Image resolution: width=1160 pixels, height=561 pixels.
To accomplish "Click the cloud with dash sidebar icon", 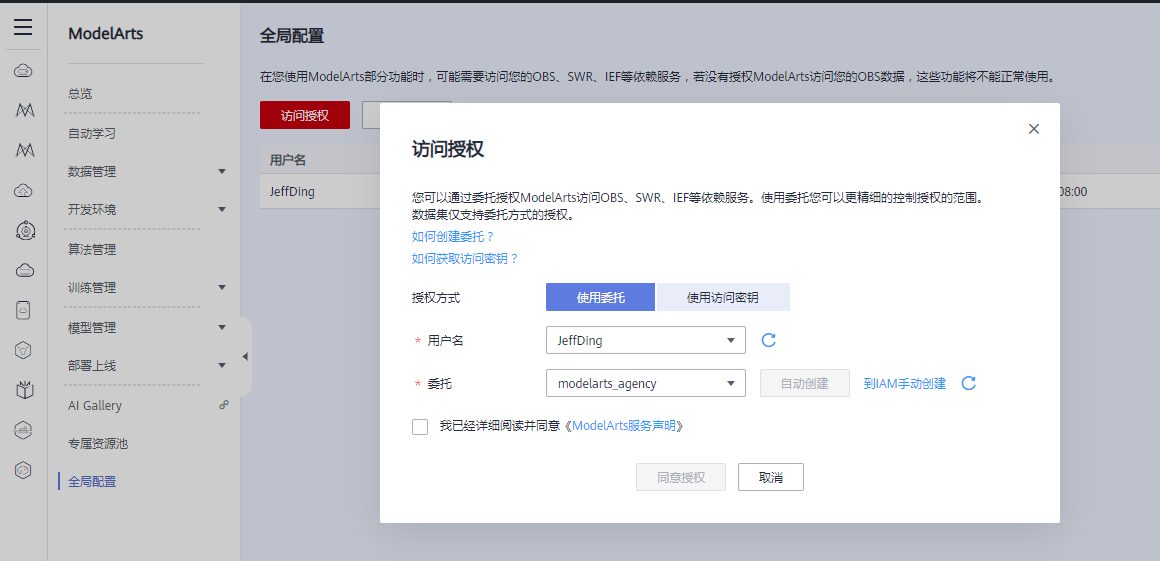I will coord(23,271).
